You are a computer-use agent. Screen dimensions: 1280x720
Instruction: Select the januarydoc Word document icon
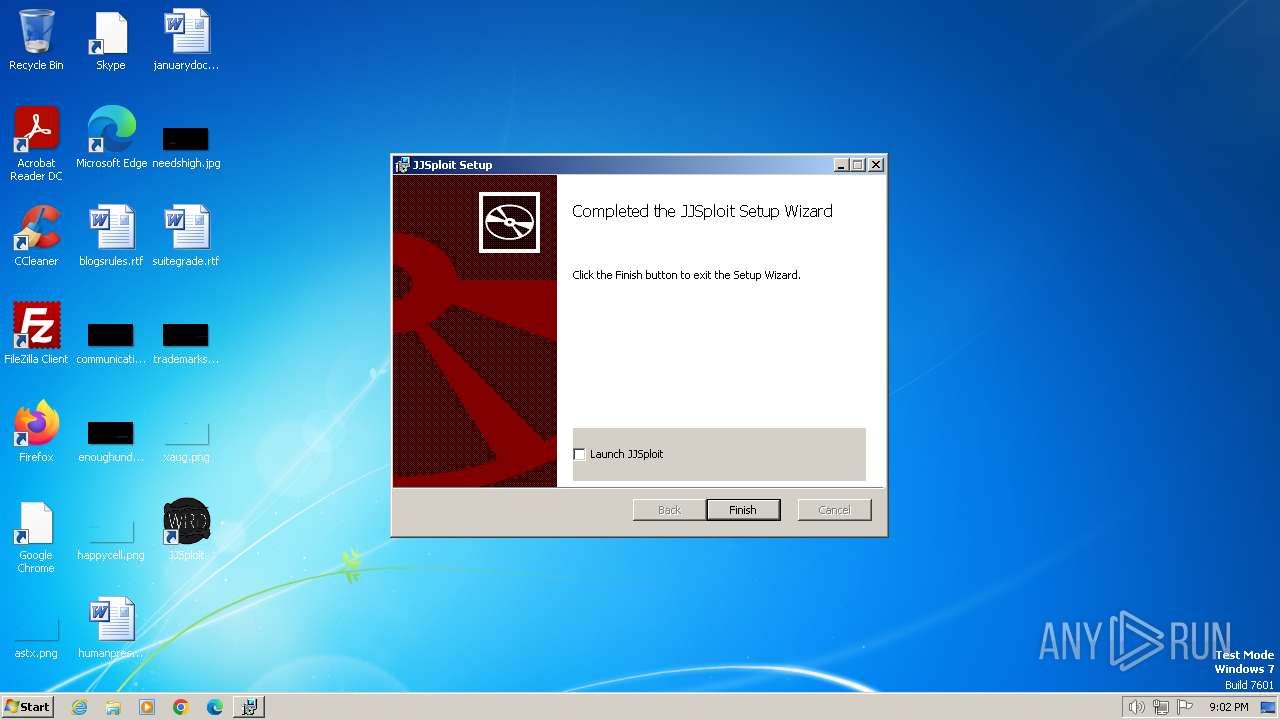(186, 40)
